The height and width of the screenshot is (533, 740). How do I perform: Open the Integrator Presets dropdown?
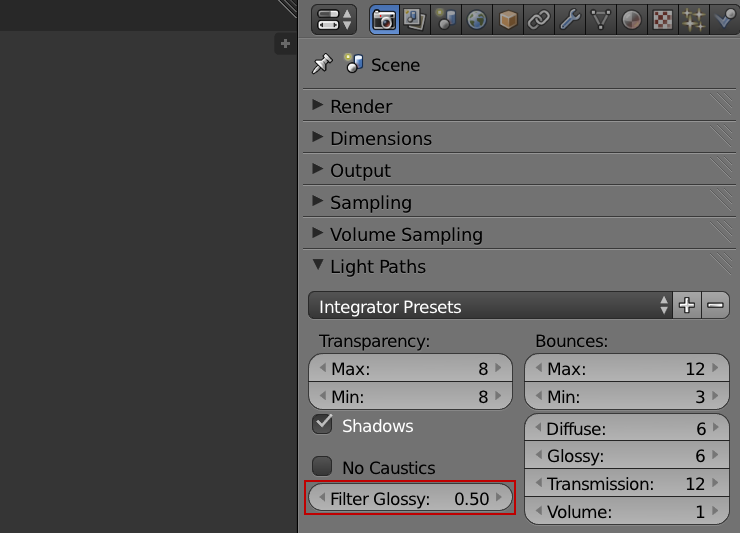(x=490, y=305)
